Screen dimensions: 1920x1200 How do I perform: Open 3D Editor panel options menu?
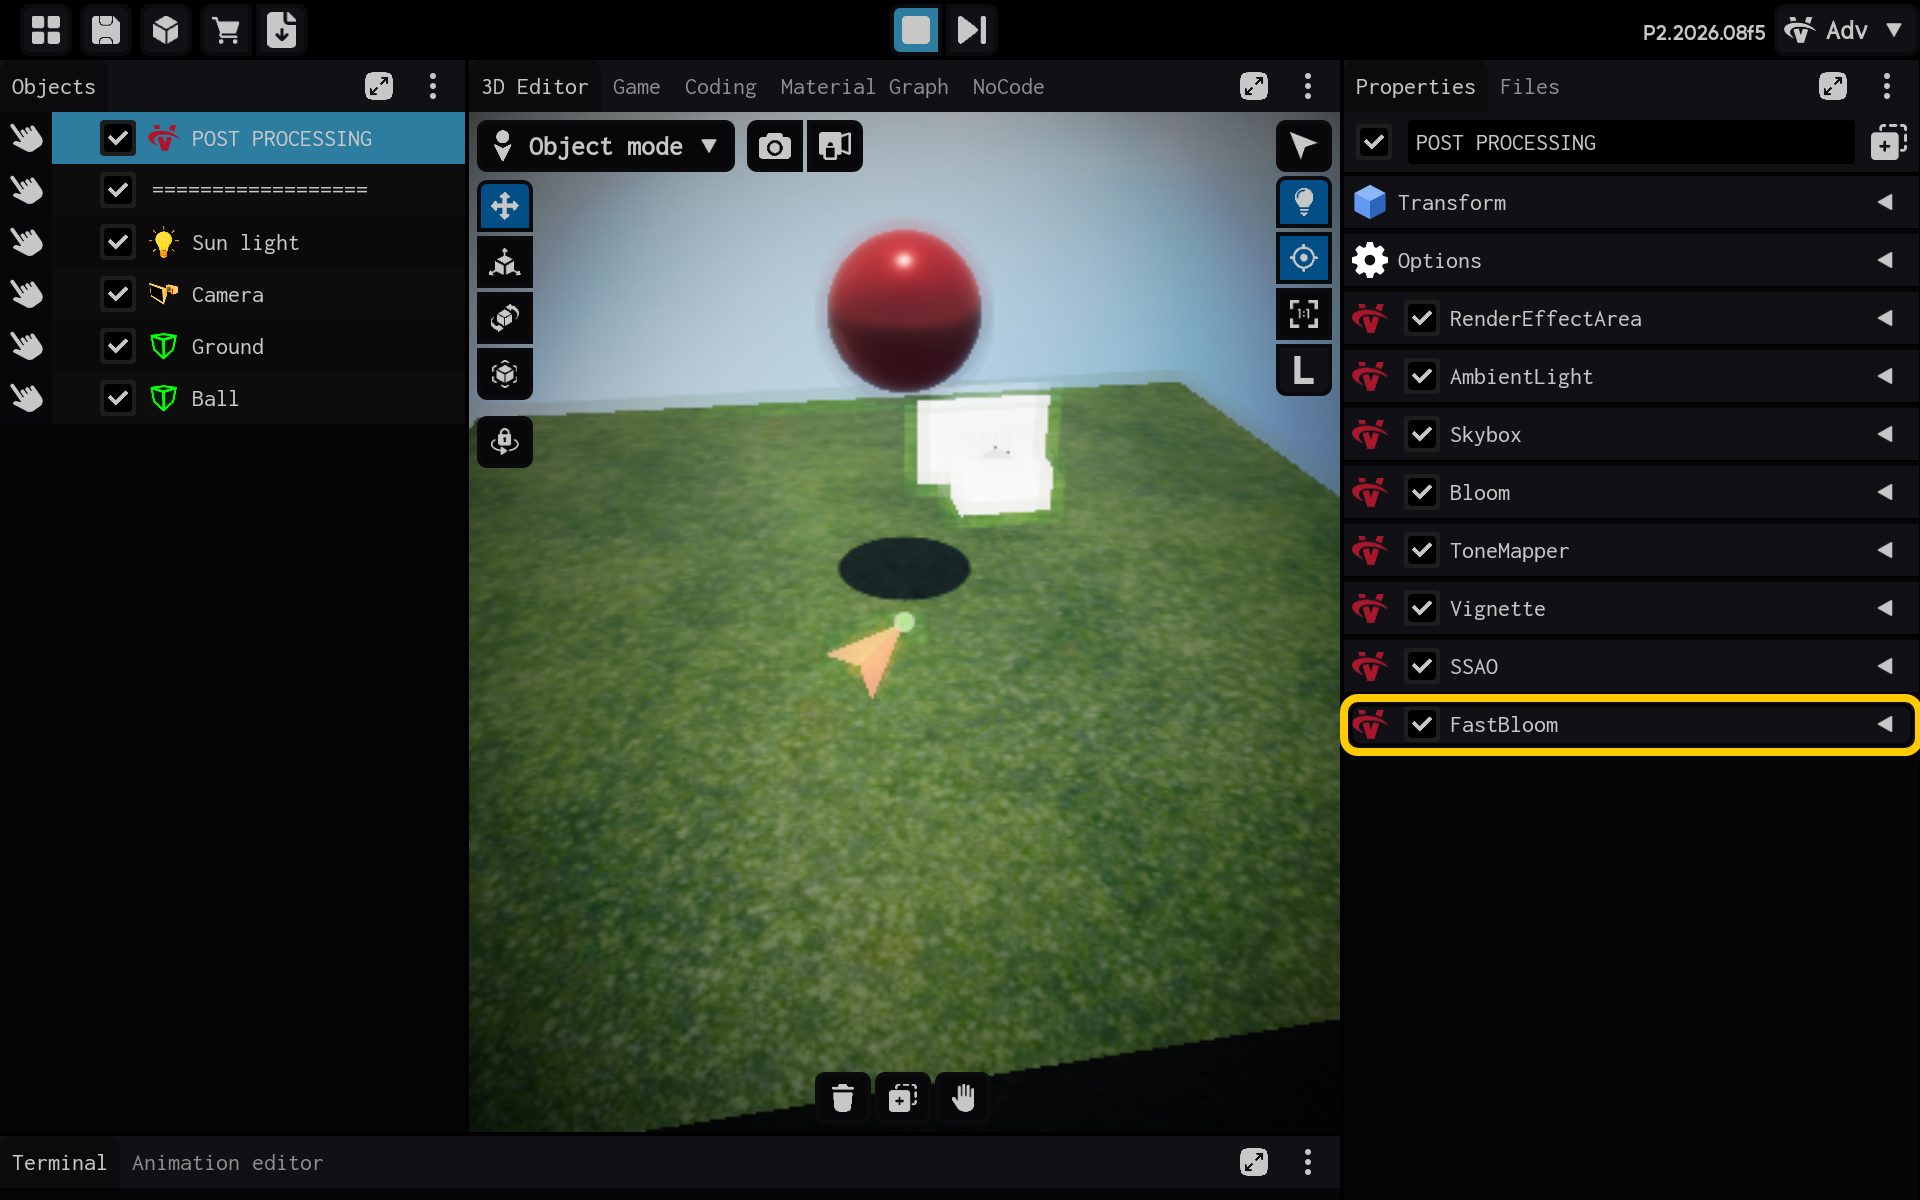[x=1308, y=86]
